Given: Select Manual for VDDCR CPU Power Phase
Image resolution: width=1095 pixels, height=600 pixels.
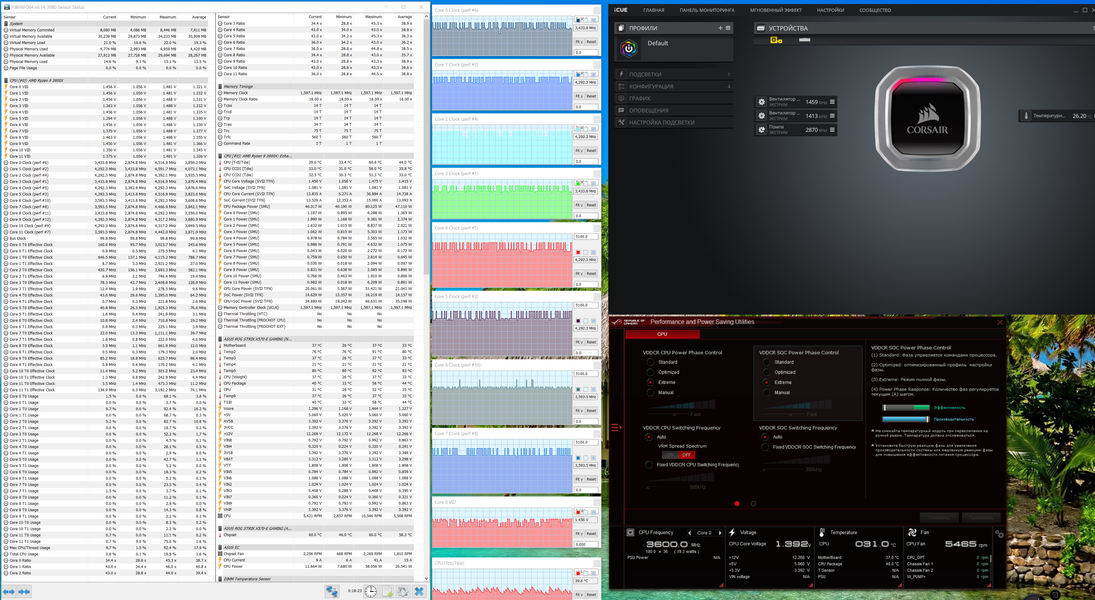Looking at the screenshot, I should point(650,393).
